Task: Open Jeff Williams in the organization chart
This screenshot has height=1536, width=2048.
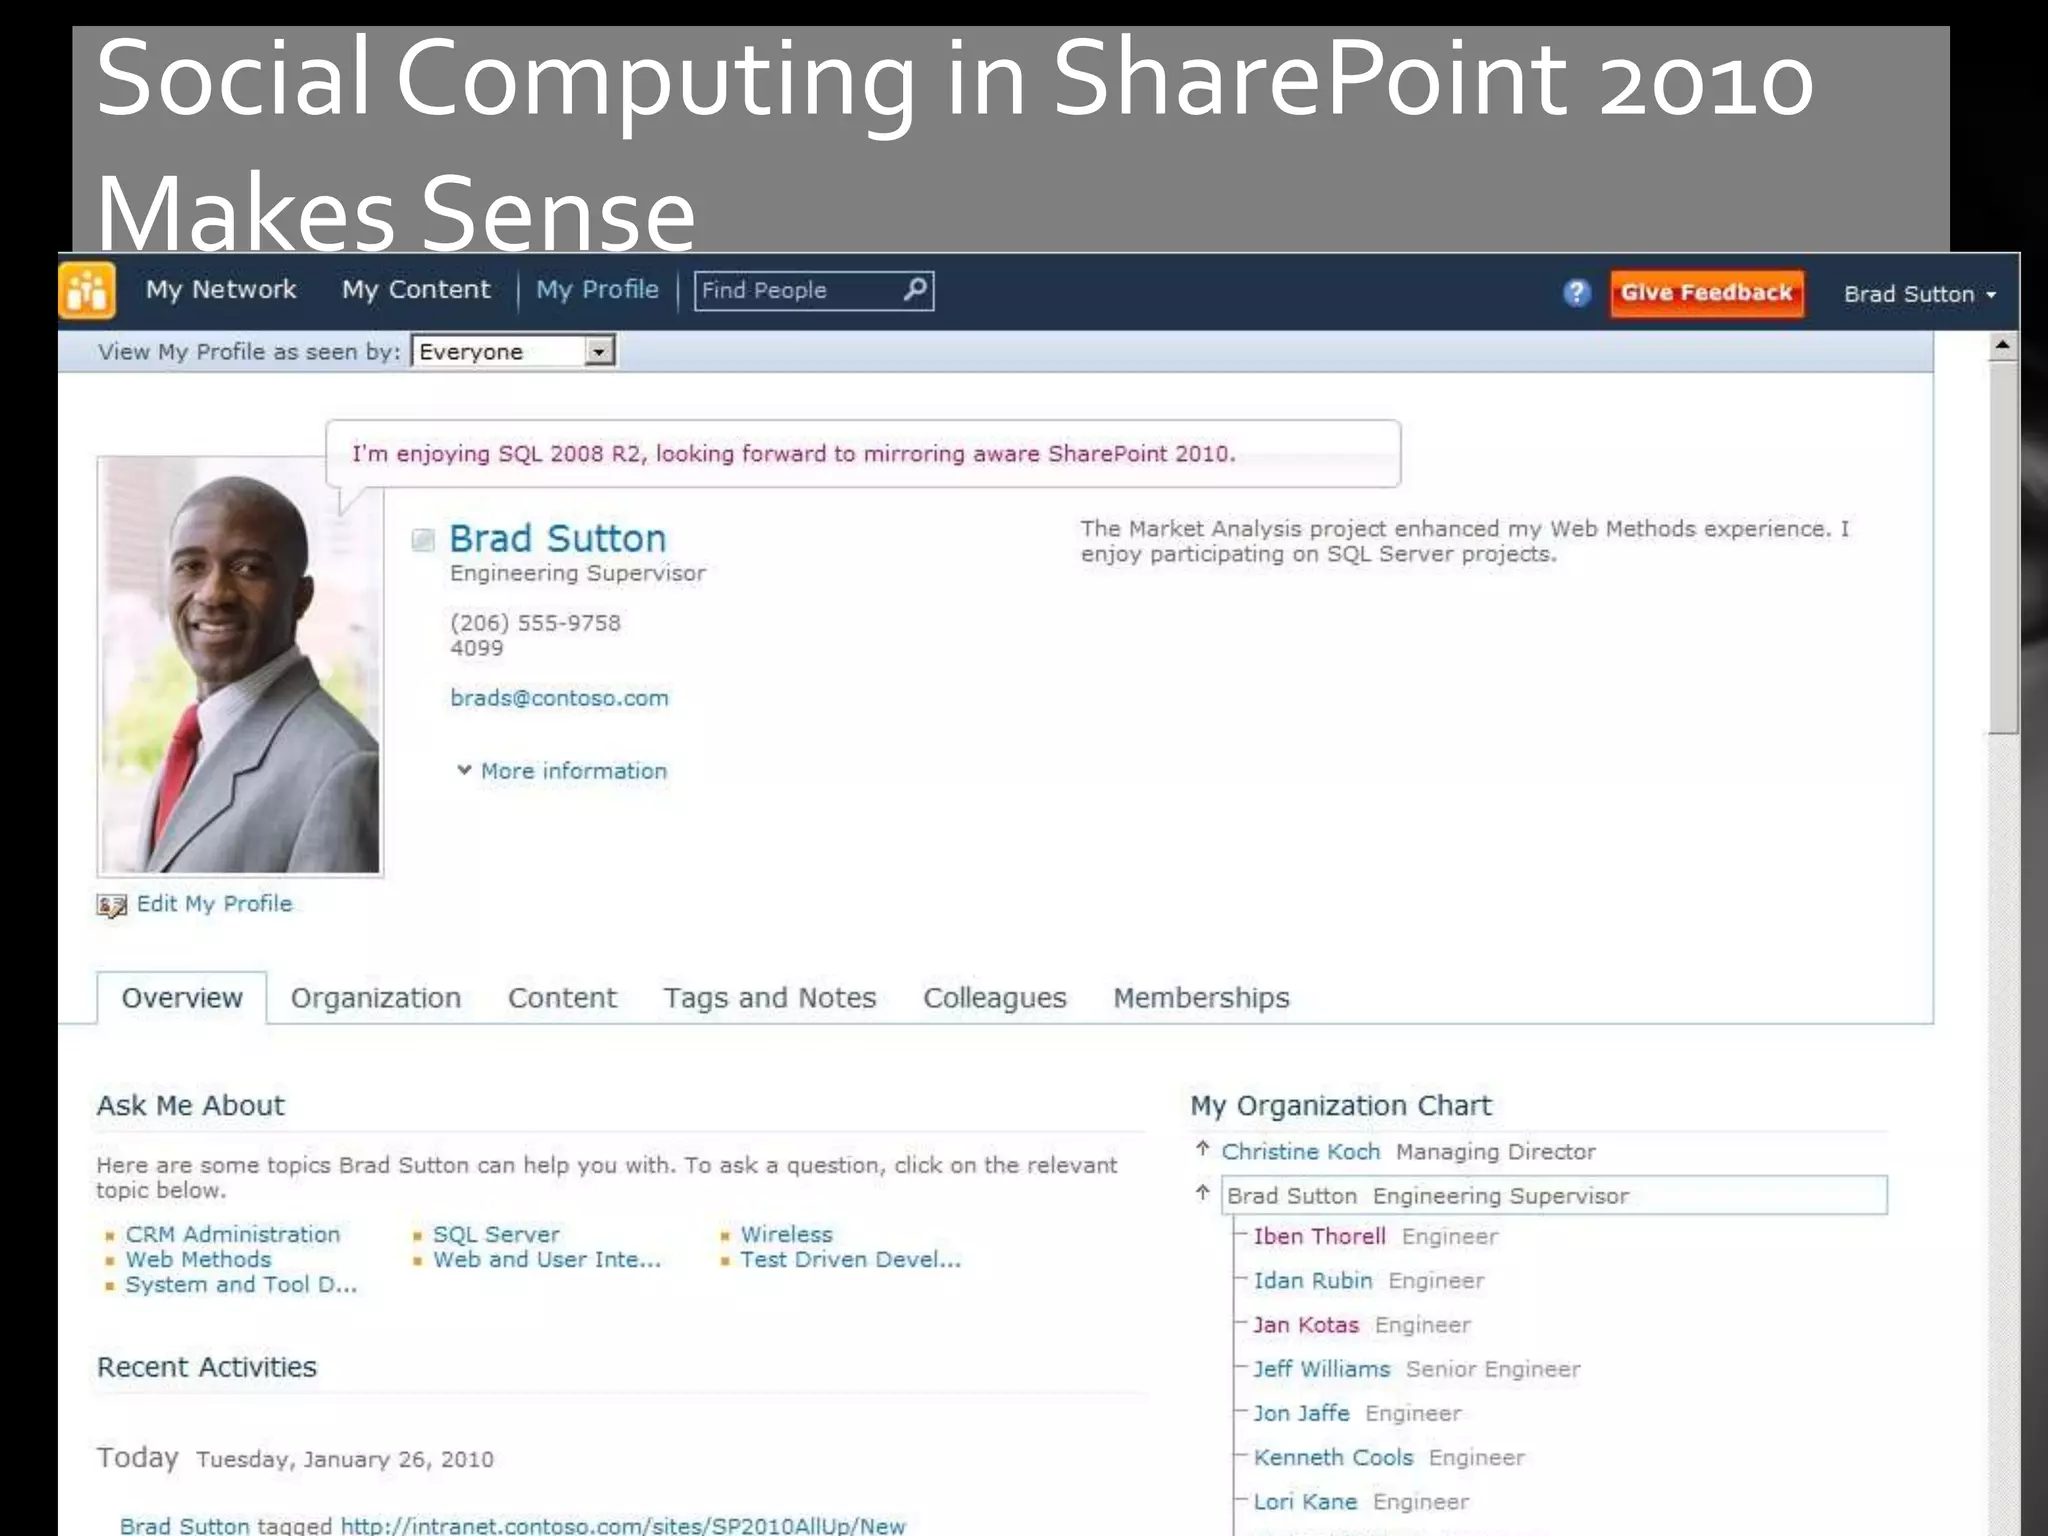Action: [1321, 1369]
